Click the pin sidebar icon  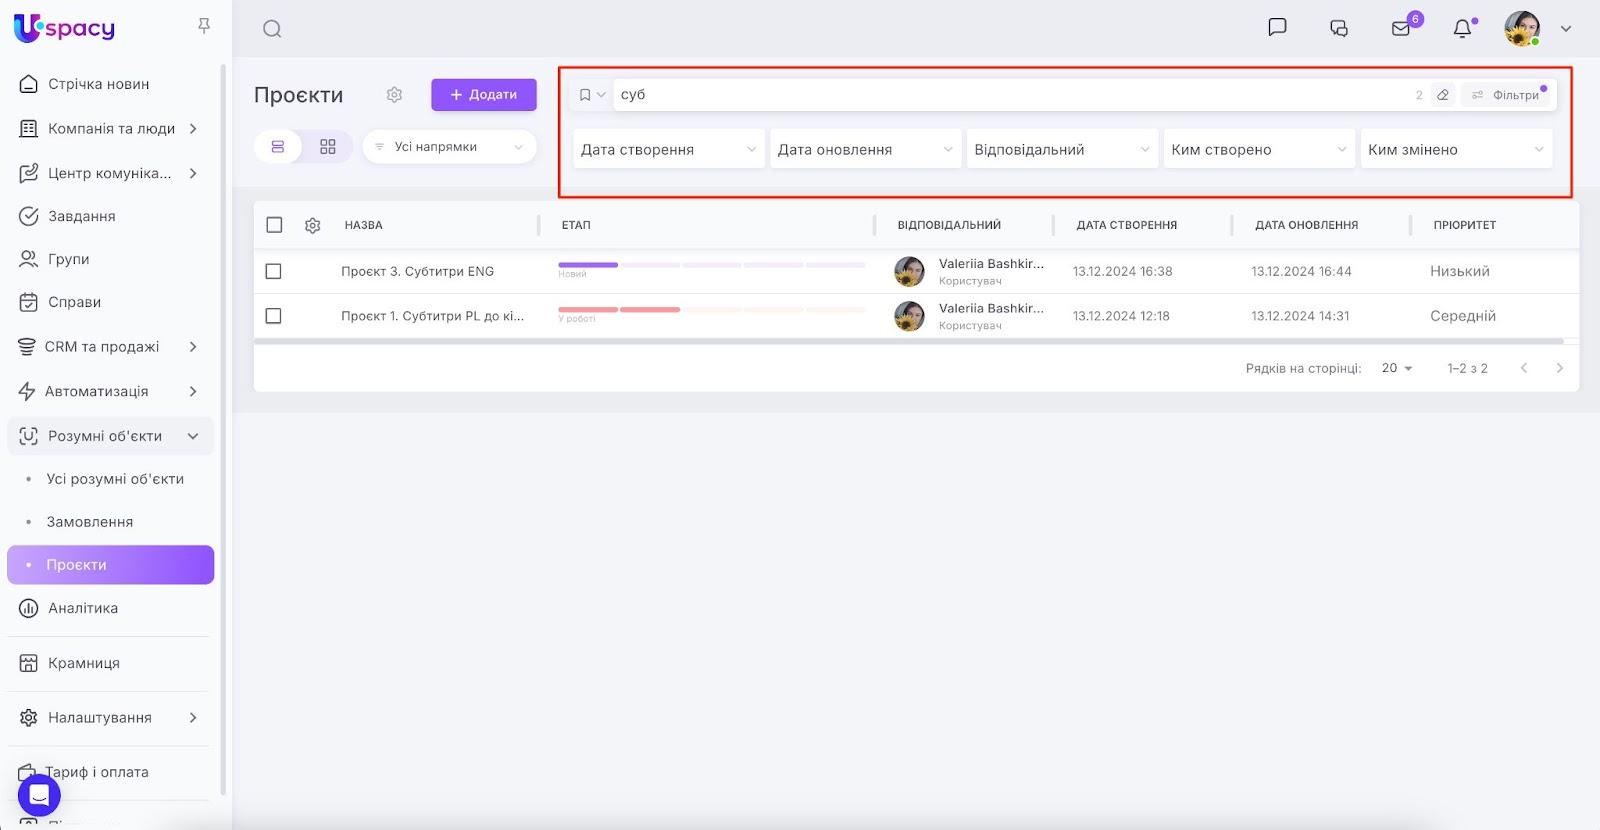pos(204,26)
